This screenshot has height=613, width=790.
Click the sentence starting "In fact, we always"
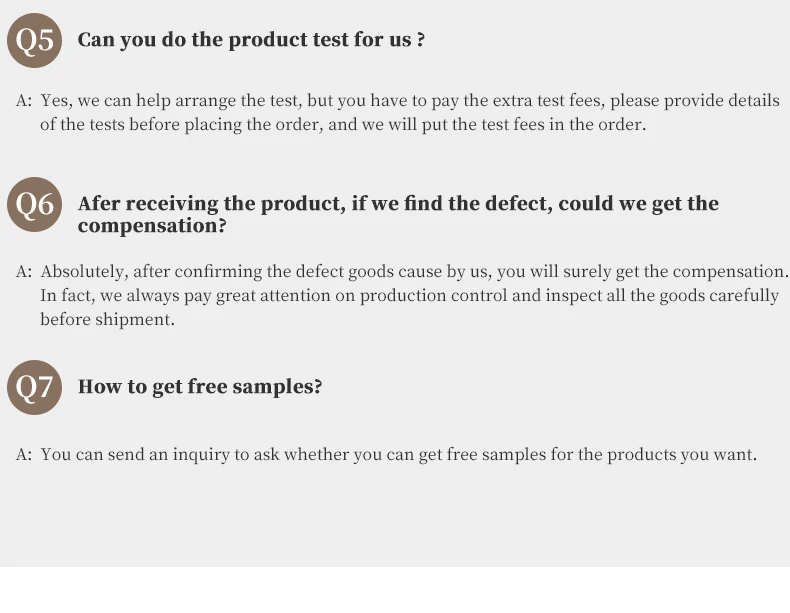409,296
